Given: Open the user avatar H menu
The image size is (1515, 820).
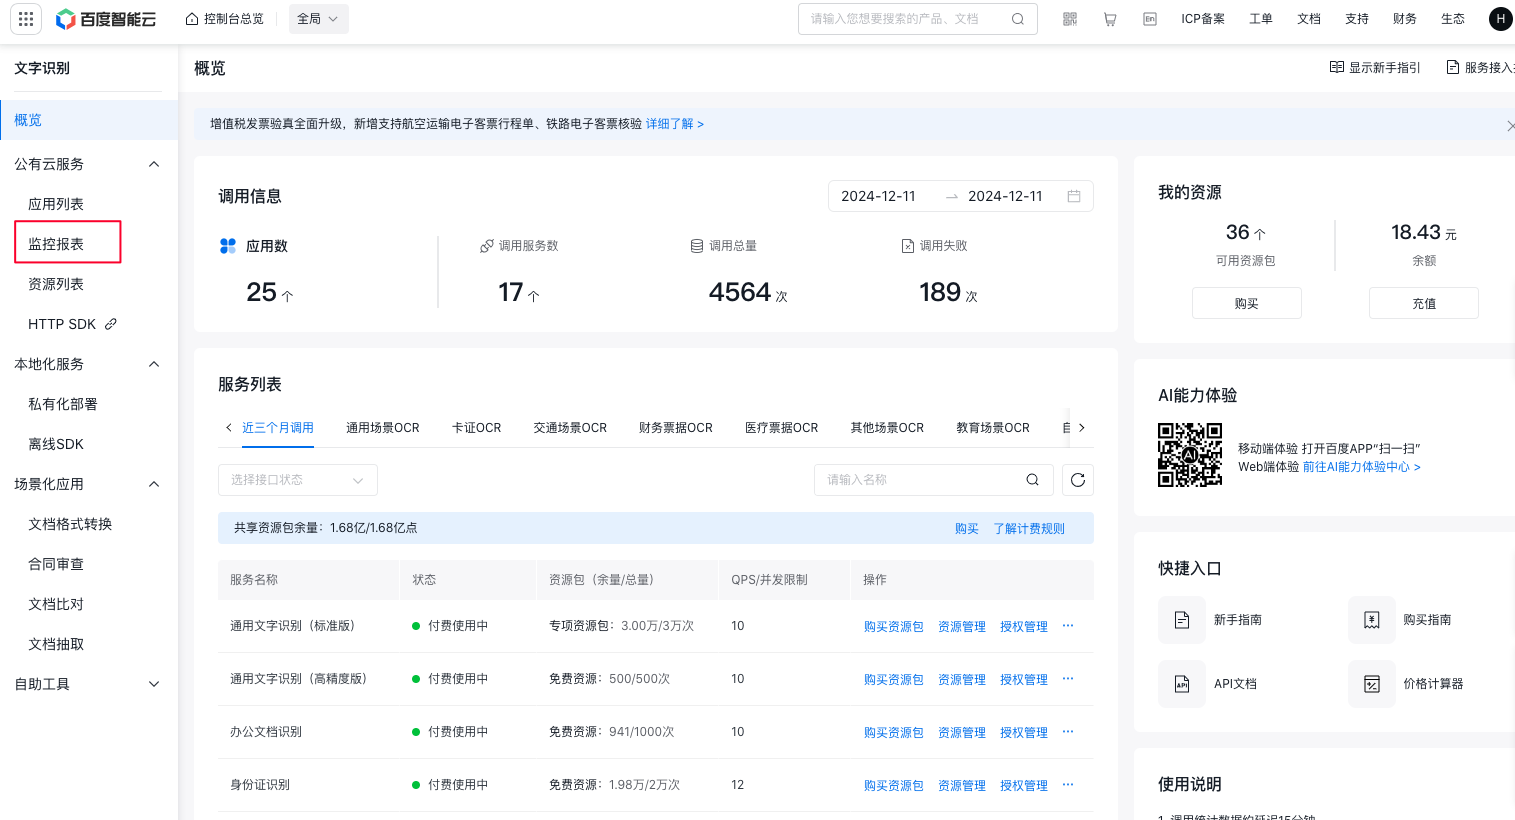Looking at the screenshot, I should (x=1500, y=19).
